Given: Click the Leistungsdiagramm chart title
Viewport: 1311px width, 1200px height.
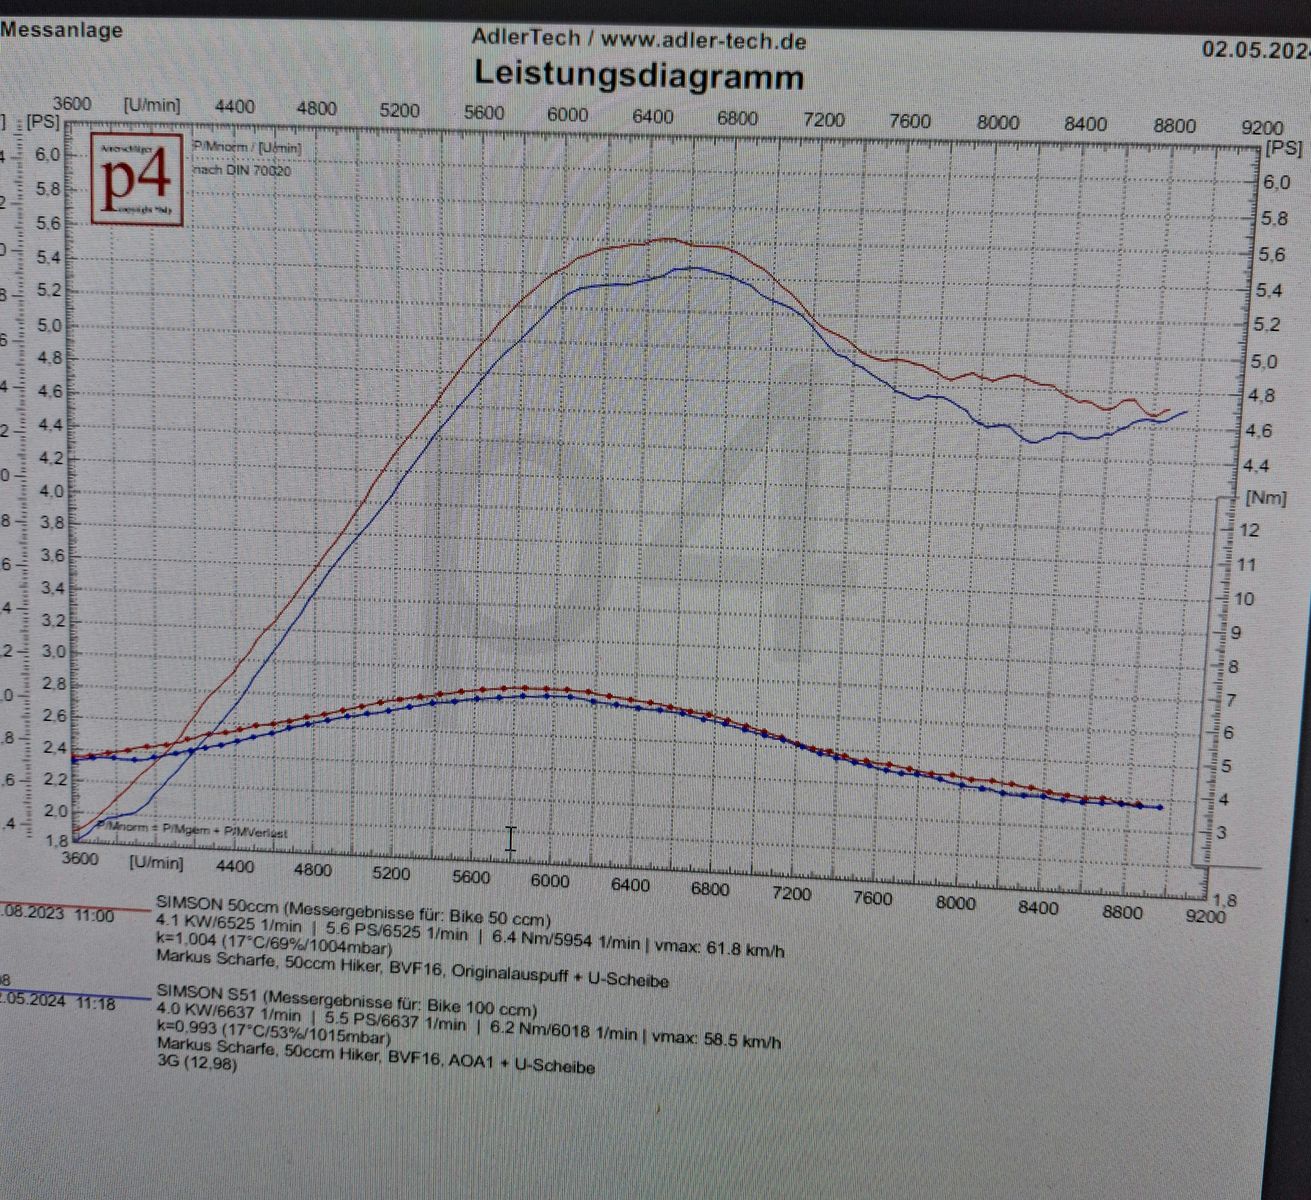Looking at the screenshot, I should coord(638,75).
